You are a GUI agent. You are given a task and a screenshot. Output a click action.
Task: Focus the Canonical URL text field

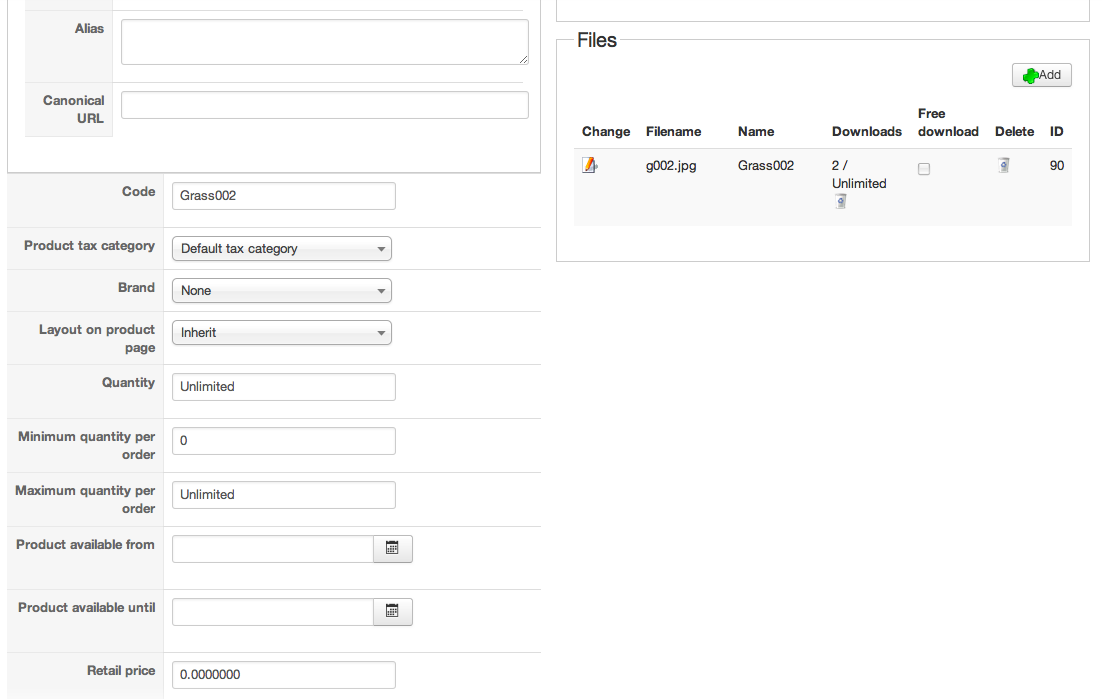[324, 105]
